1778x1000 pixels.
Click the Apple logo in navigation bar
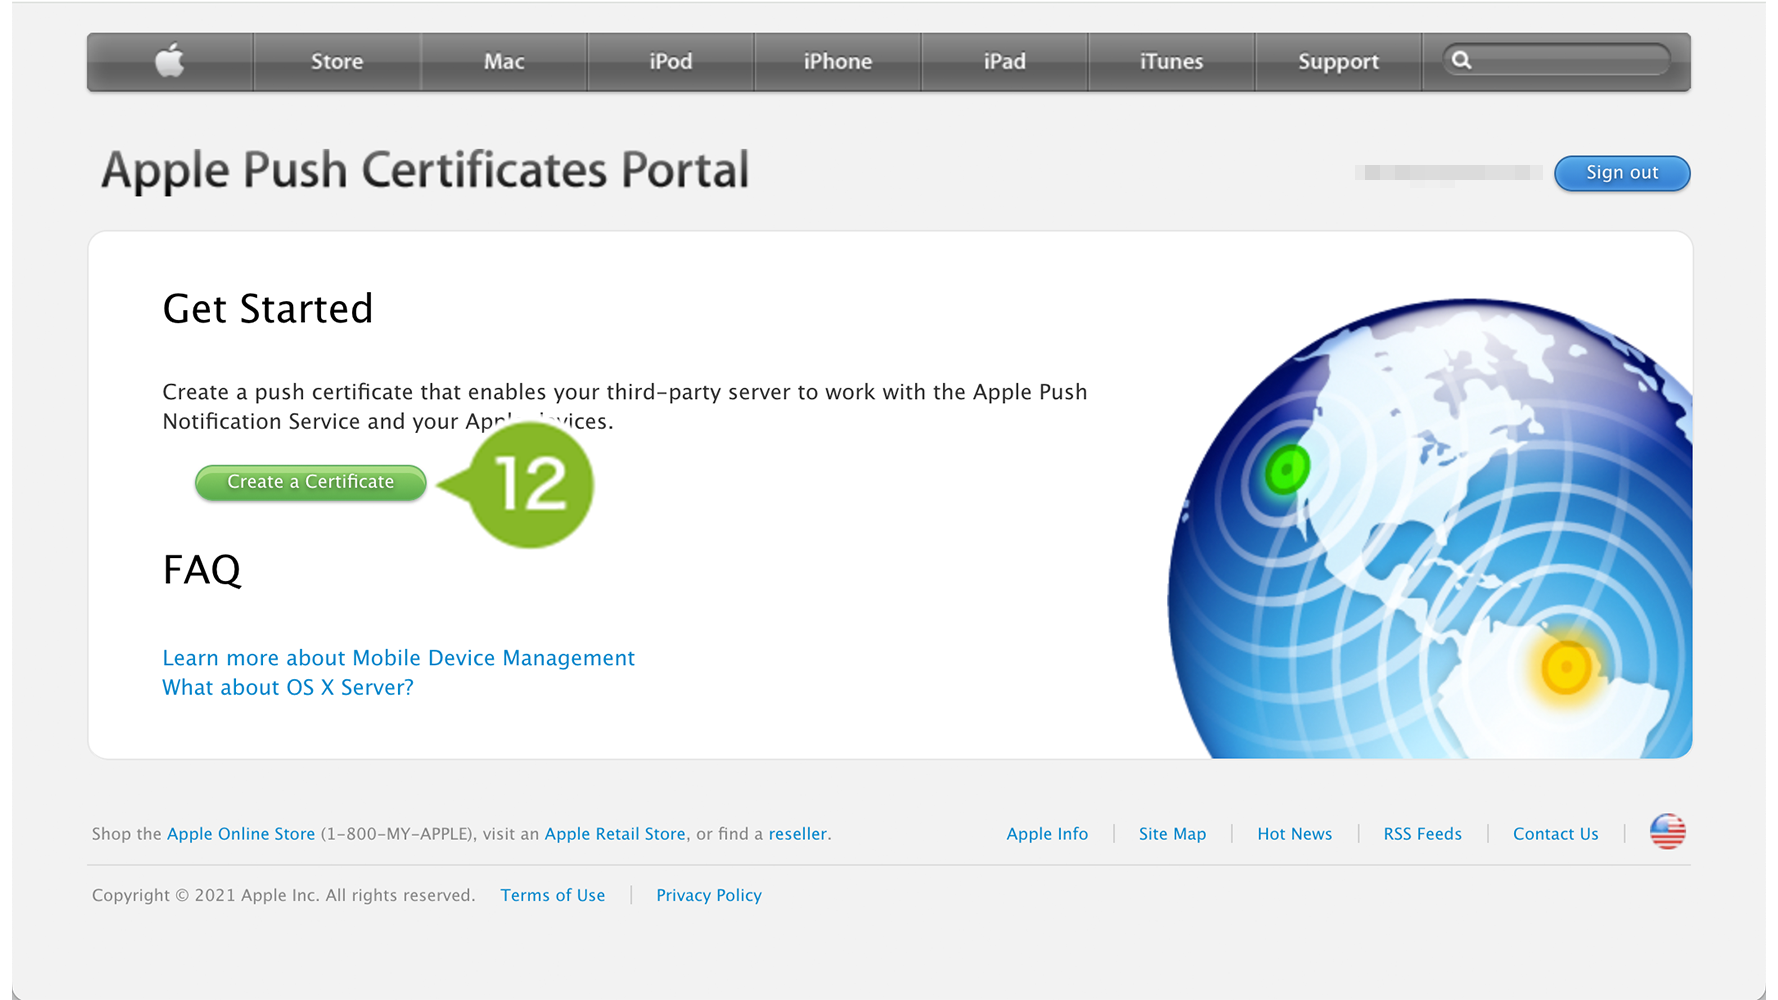point(170,61)
